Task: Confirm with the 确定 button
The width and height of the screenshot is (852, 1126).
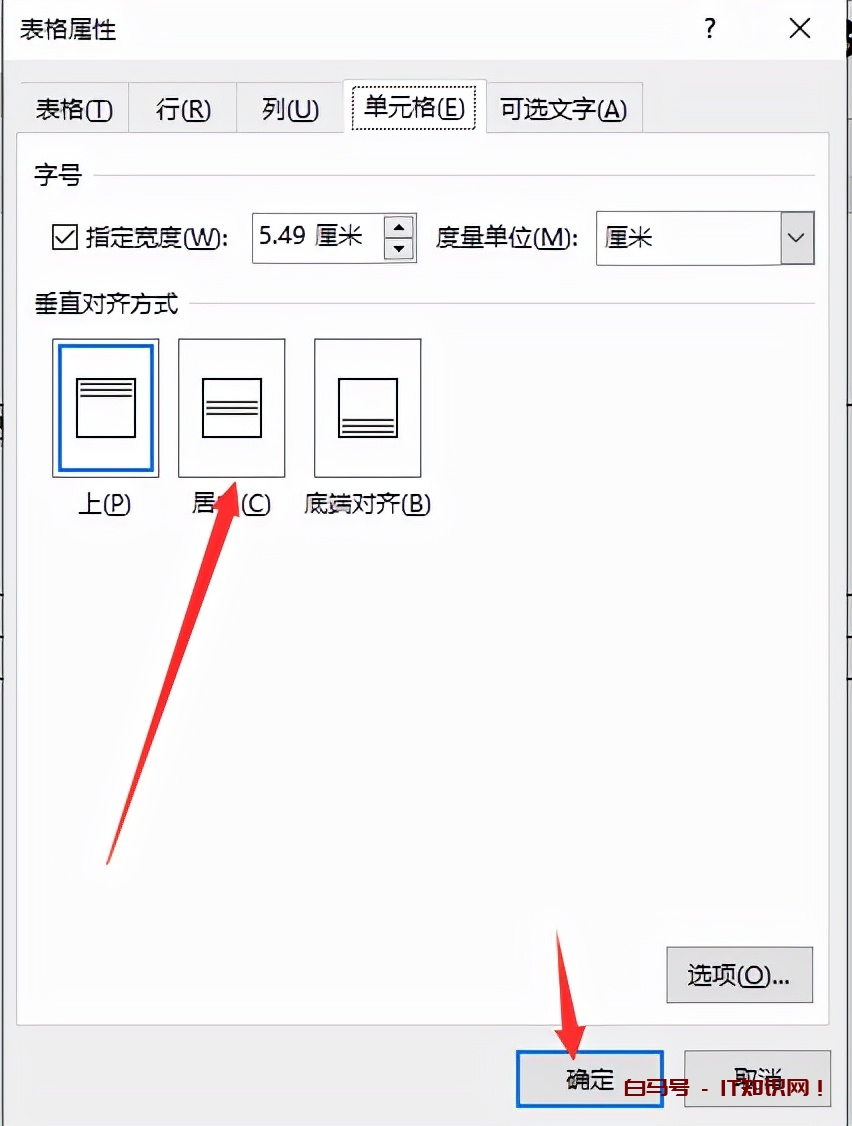Action: 589,1079
